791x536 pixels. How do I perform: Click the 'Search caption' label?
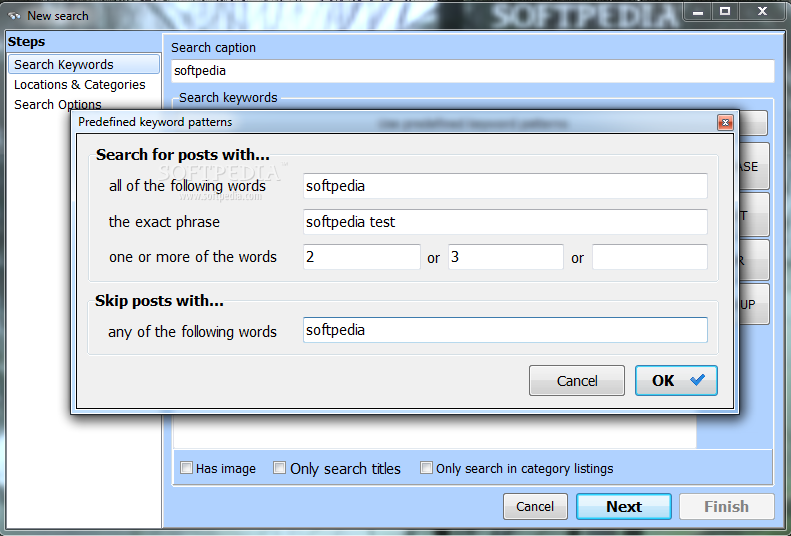(x=213, y=48)
